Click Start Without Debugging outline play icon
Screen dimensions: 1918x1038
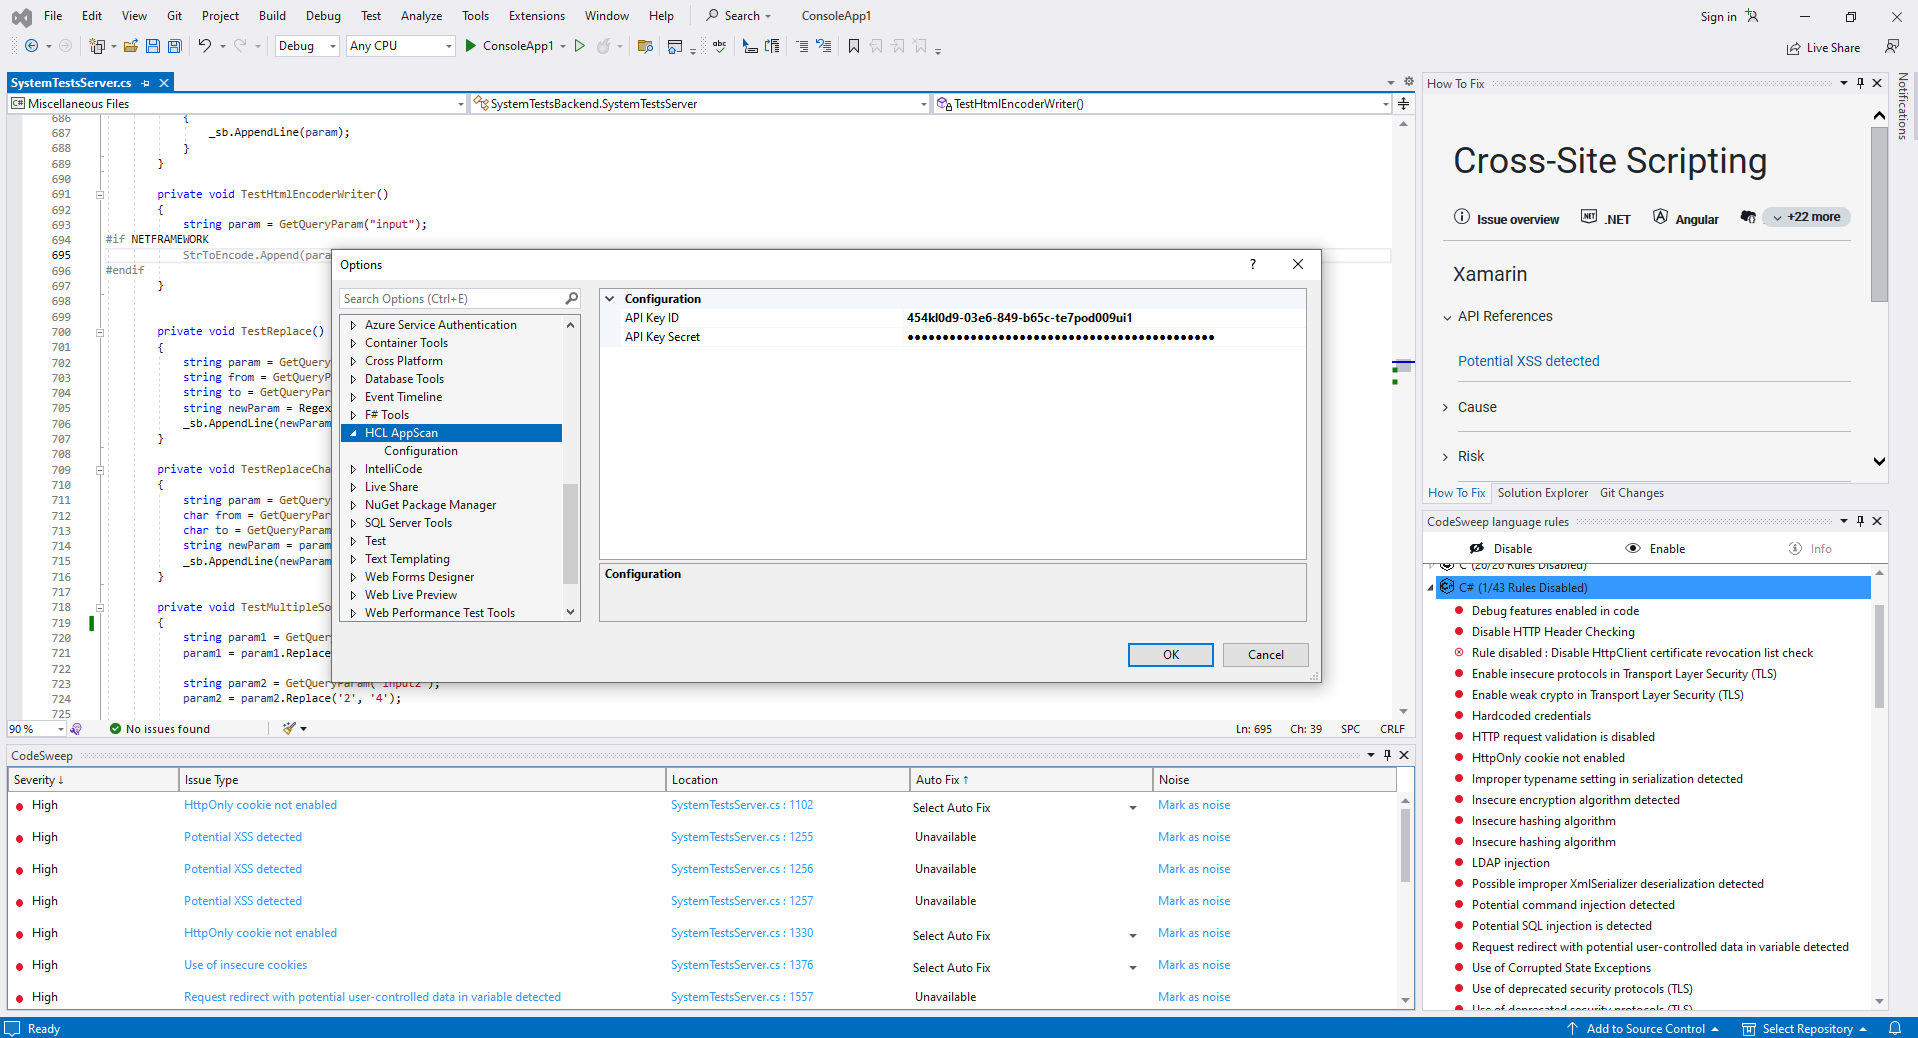pos(580,46)
